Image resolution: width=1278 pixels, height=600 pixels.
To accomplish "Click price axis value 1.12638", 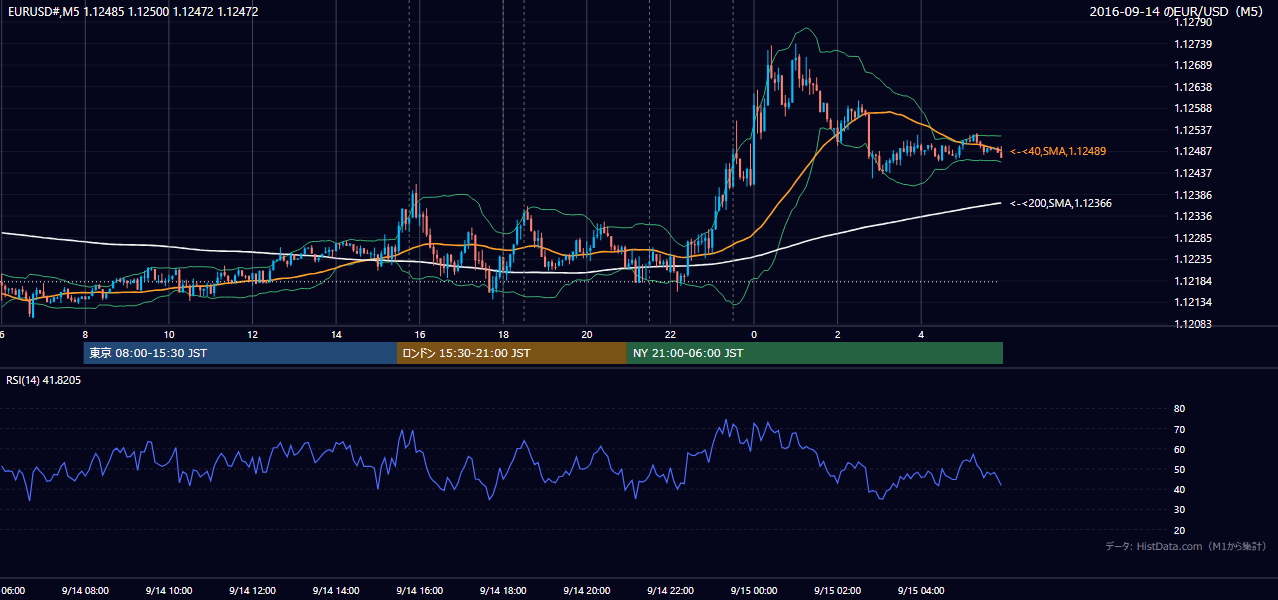I will 1194,87.
